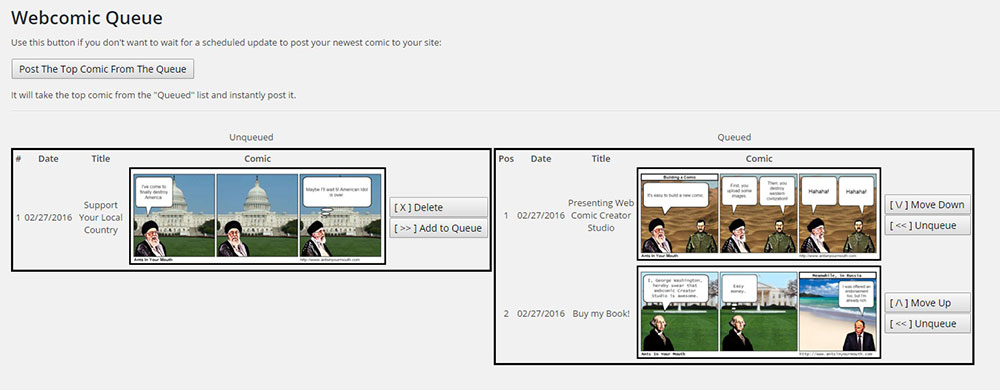Viewport: 1000px width, 390px height.
Task: Click 'Comic' column header in Unqueued table
Action: pyautogui.click(x=258, y=159)
